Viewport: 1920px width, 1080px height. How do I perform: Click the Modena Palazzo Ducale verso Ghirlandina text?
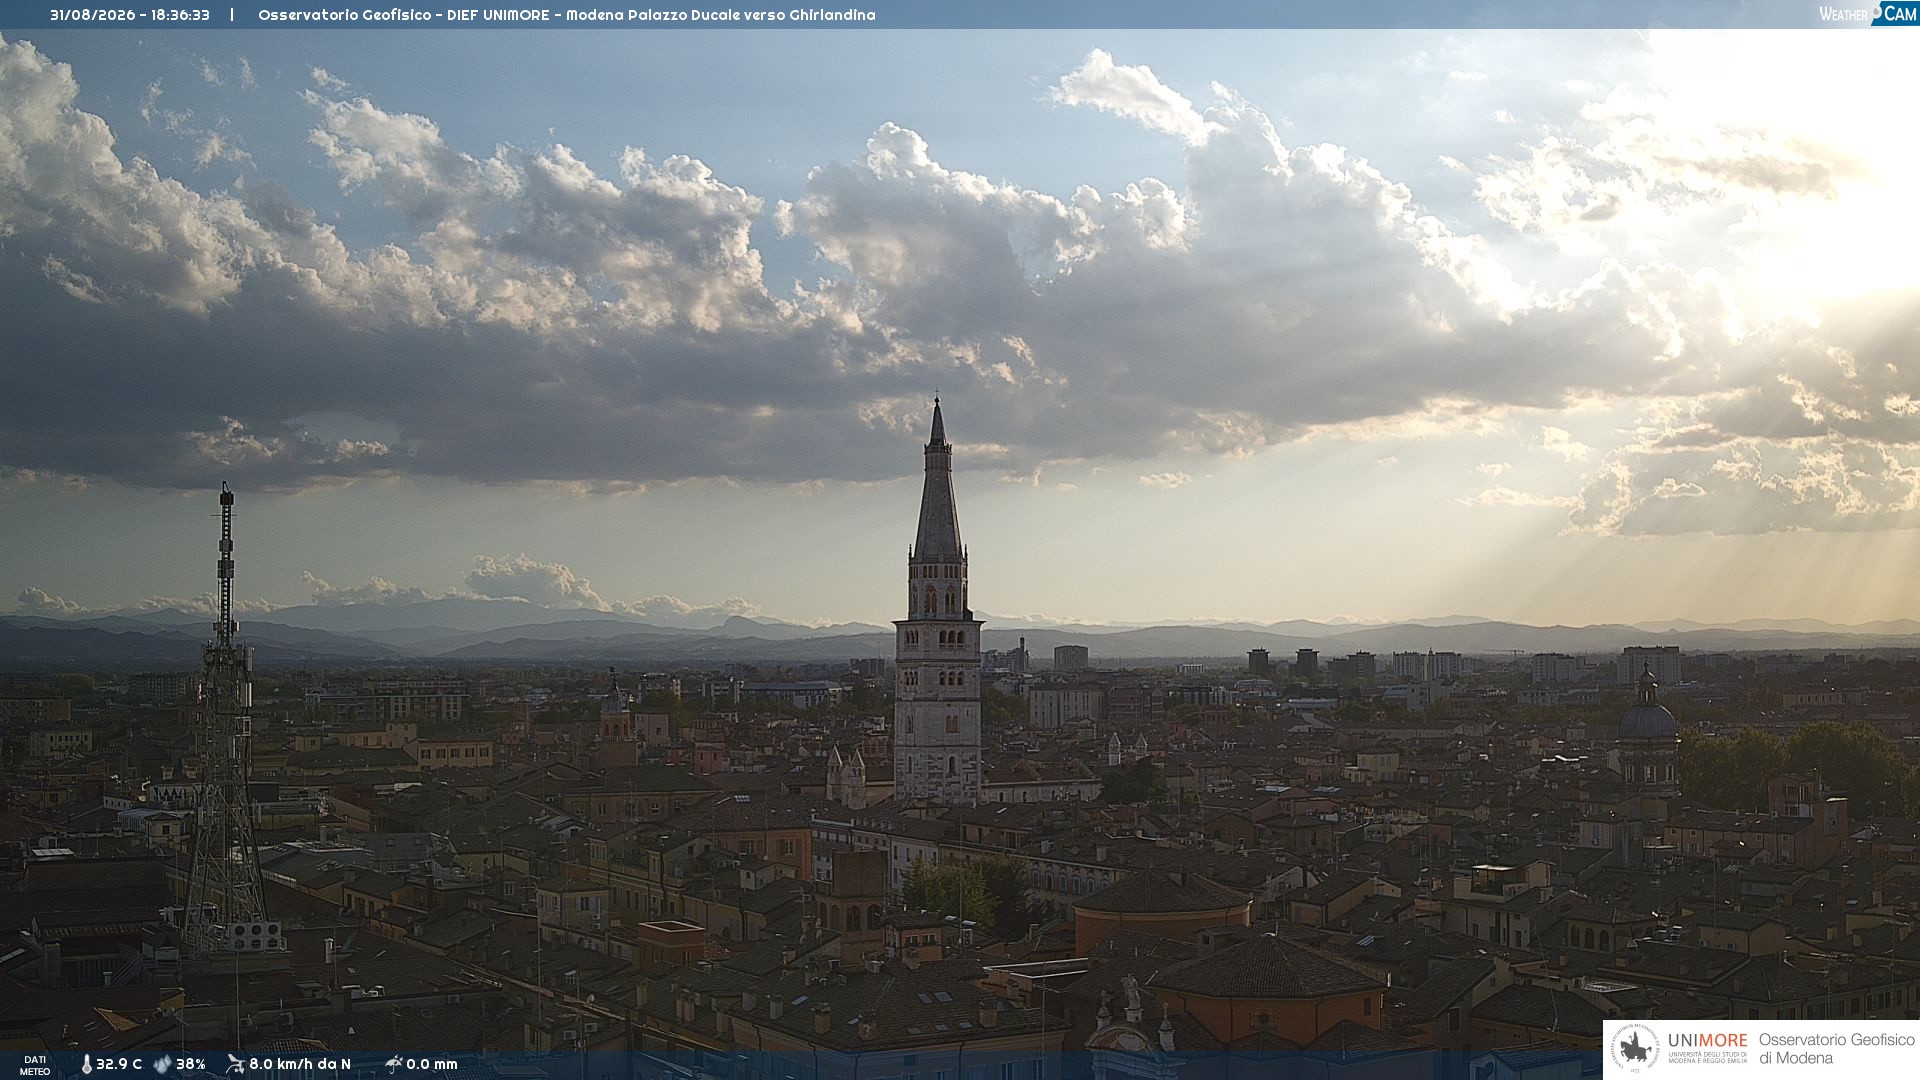[721, 15]
